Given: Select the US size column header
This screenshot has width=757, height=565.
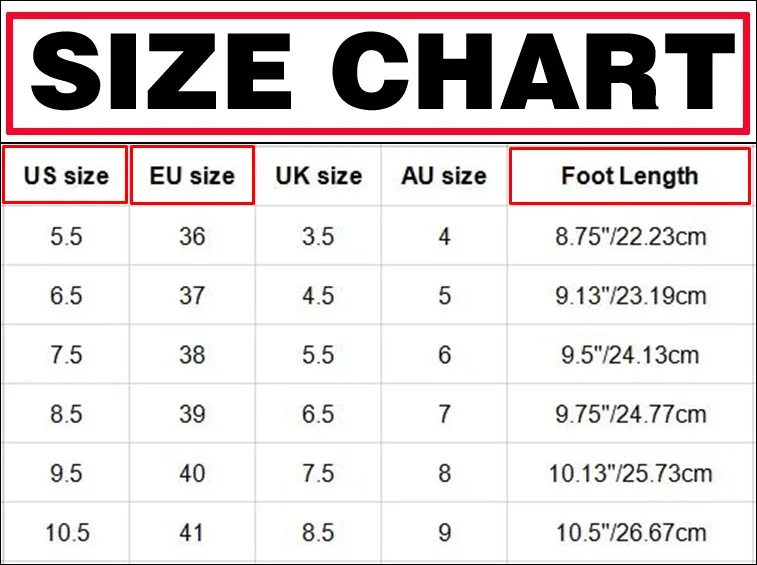Looking at the screenshot, I should tap(65, 175).
